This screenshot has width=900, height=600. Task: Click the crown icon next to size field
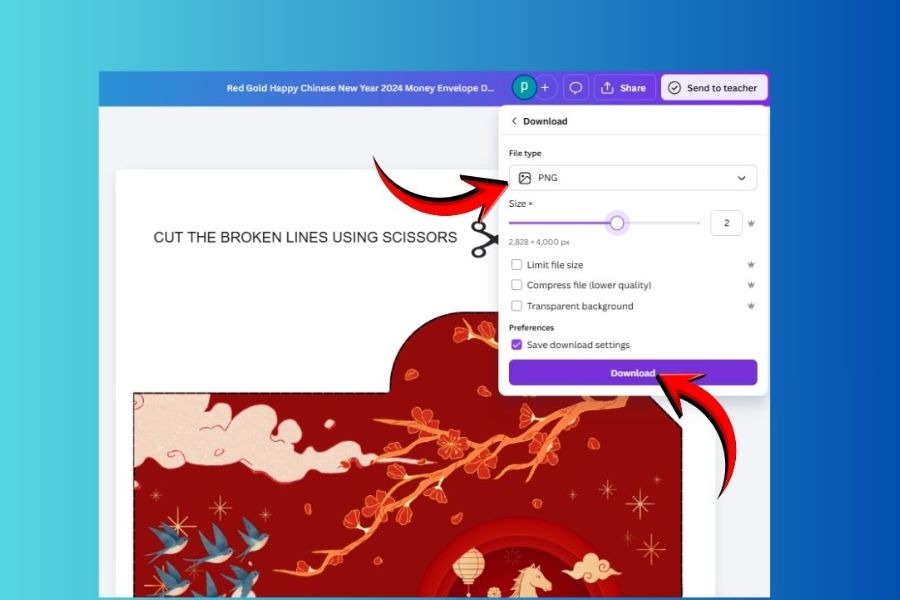pos(750,223)
